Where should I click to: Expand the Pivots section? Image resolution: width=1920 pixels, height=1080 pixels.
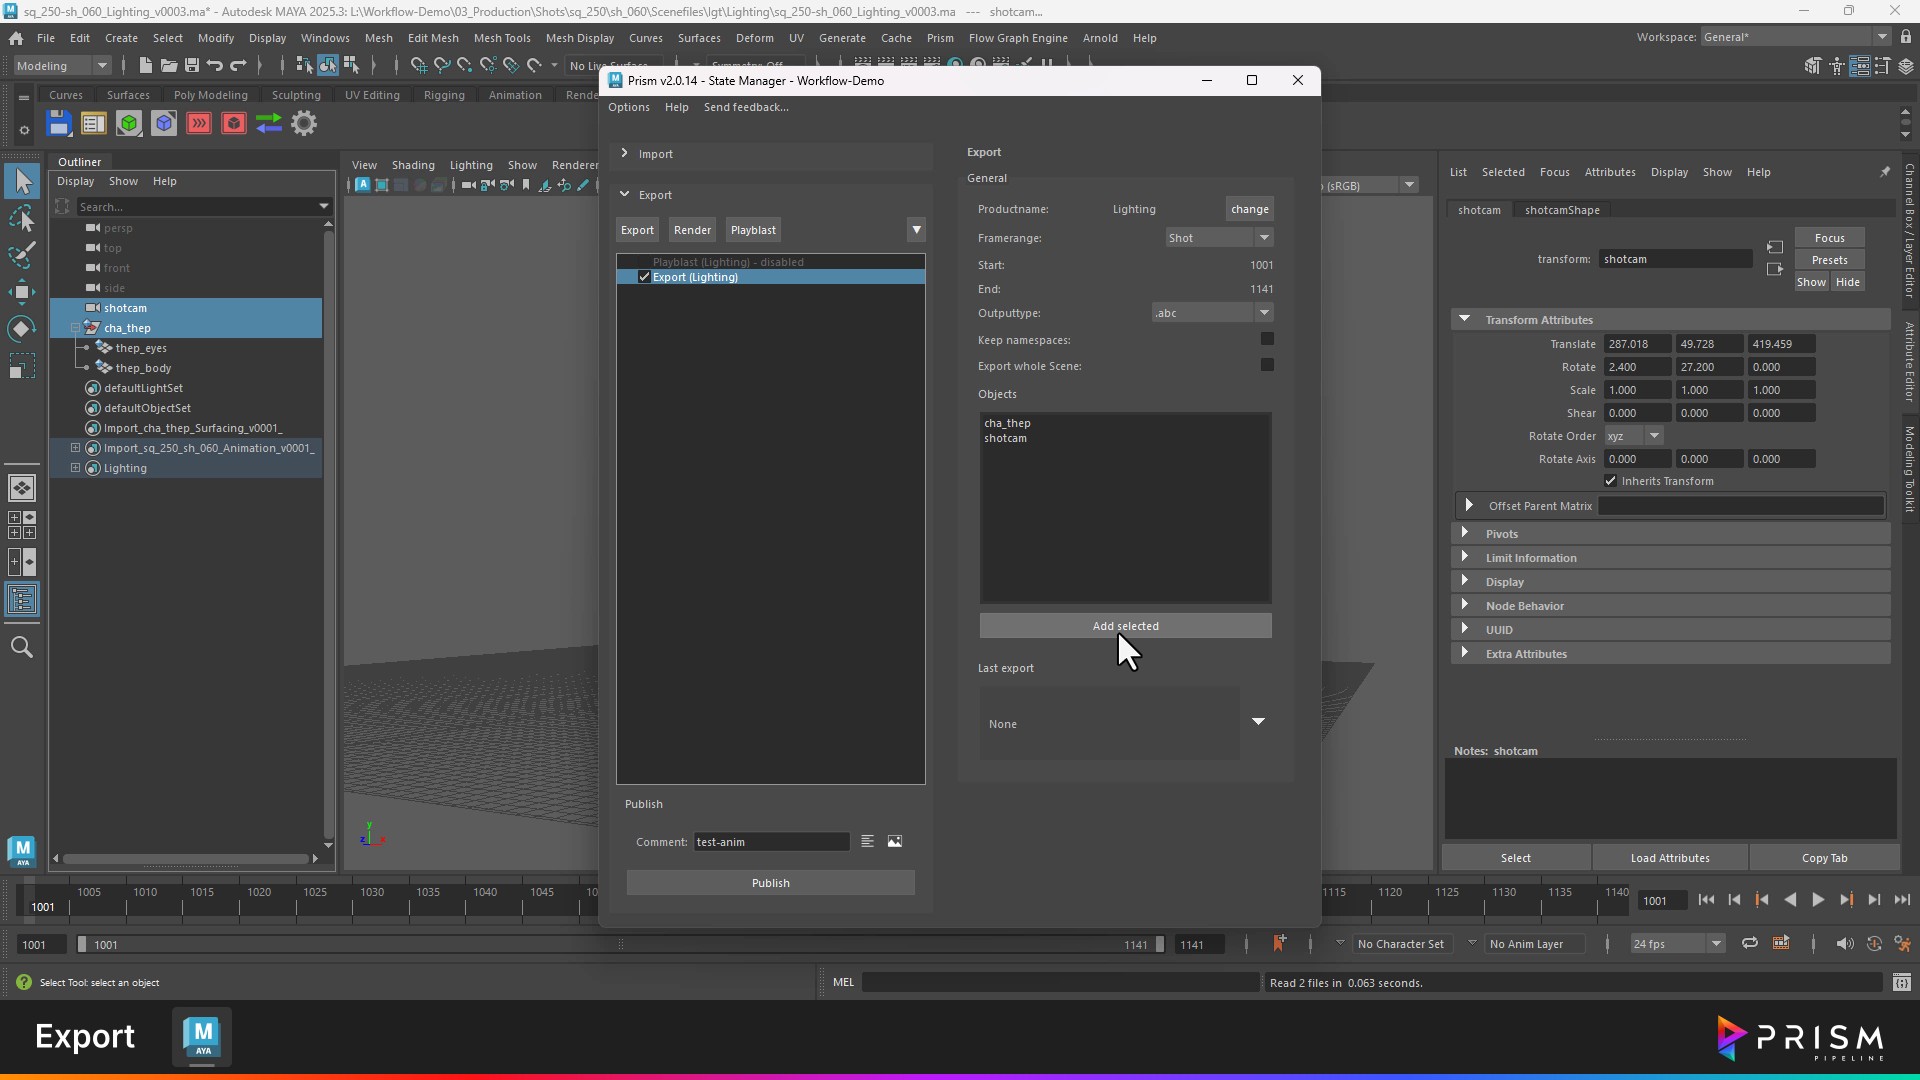pos(1465,533)
